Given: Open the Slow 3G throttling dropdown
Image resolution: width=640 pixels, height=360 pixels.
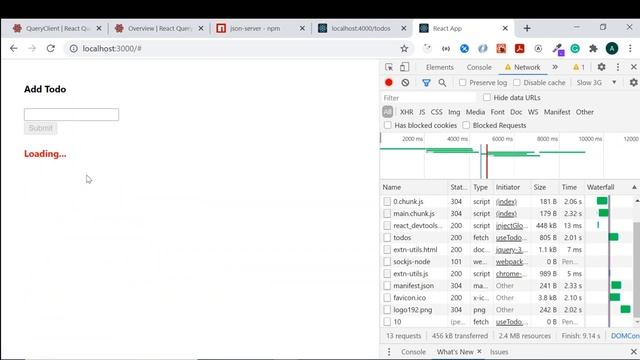Looking at the screenshot, I should [596, 82].
